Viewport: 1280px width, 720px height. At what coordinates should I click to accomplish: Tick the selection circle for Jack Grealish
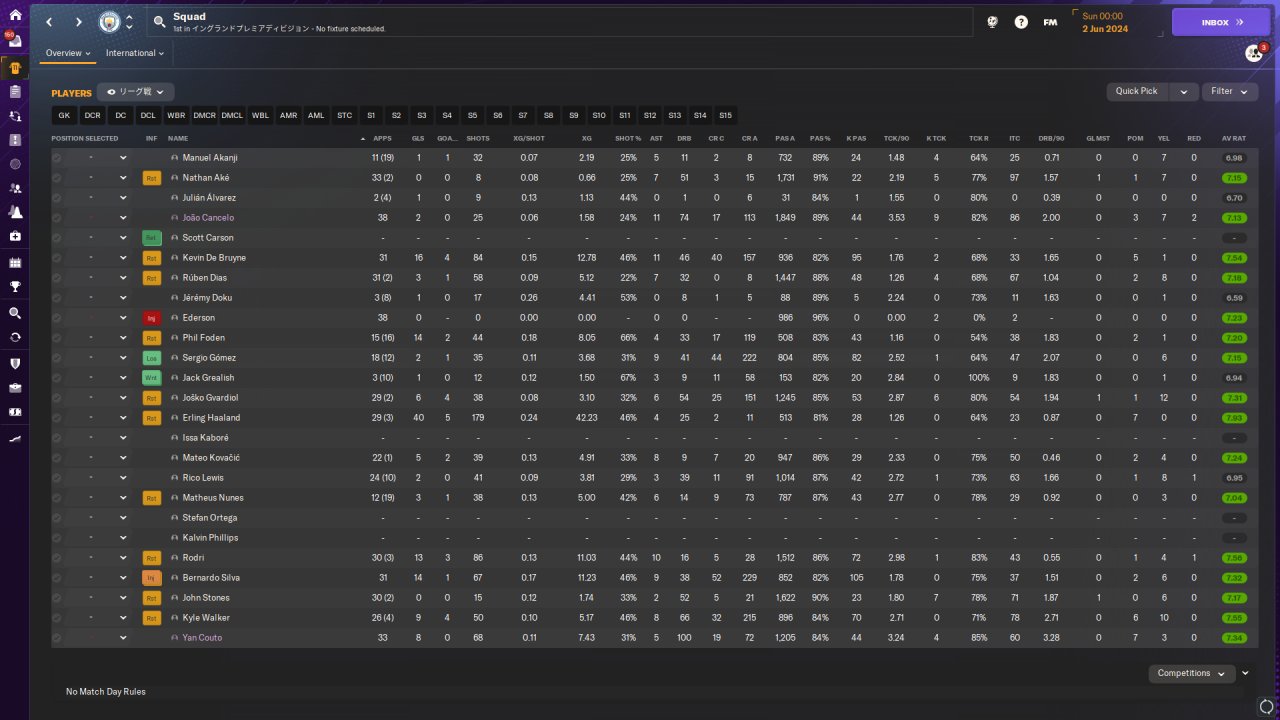point(57,378)
